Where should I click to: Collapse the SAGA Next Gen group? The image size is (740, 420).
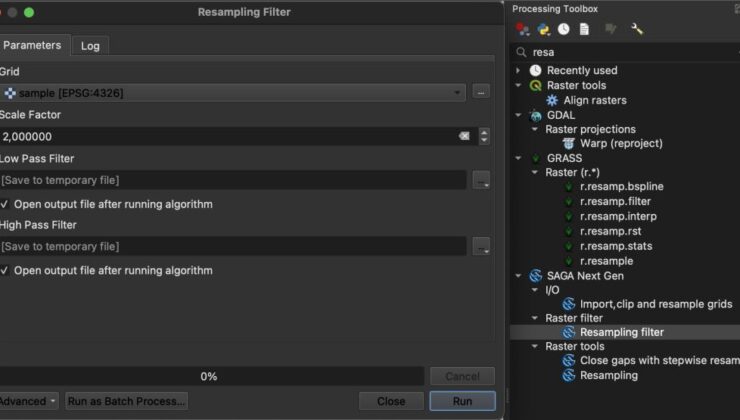[x=518, y=276]
